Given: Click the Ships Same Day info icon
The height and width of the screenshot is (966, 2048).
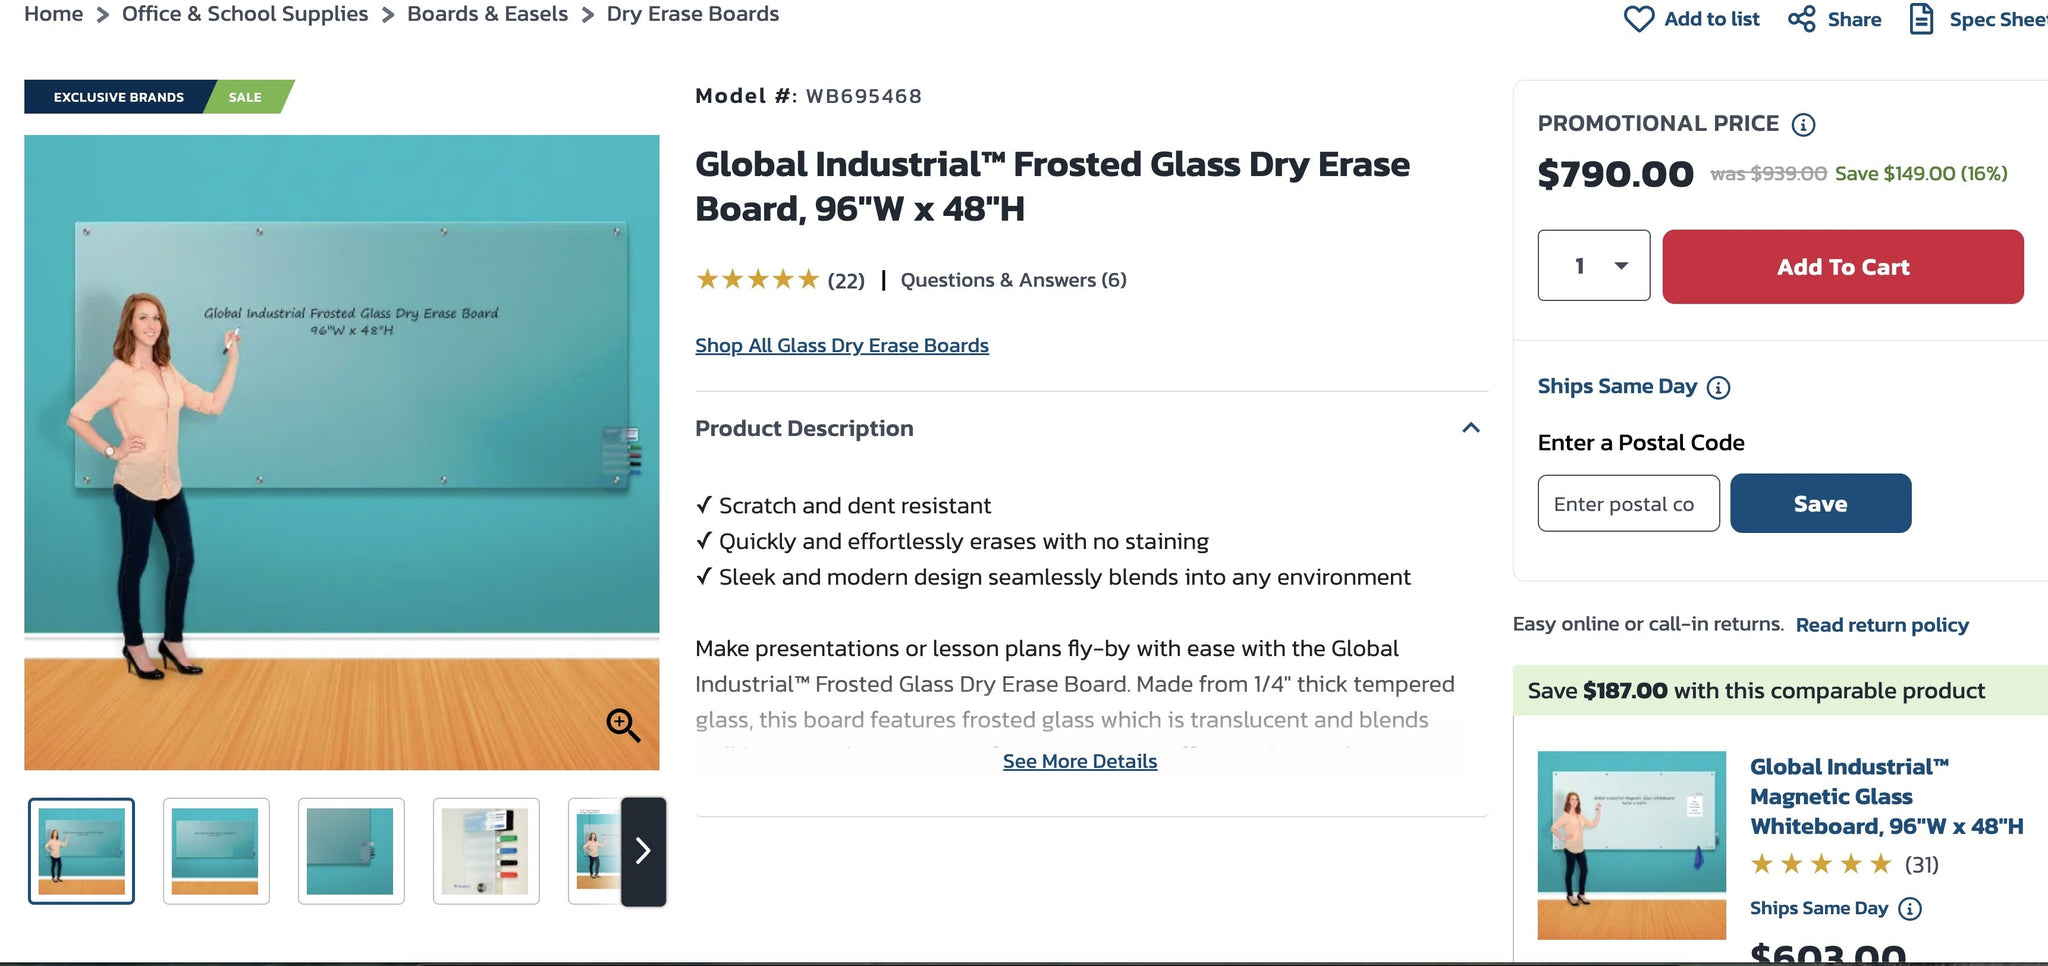Looking at the screenshot, I should (x=1718, y=387).
